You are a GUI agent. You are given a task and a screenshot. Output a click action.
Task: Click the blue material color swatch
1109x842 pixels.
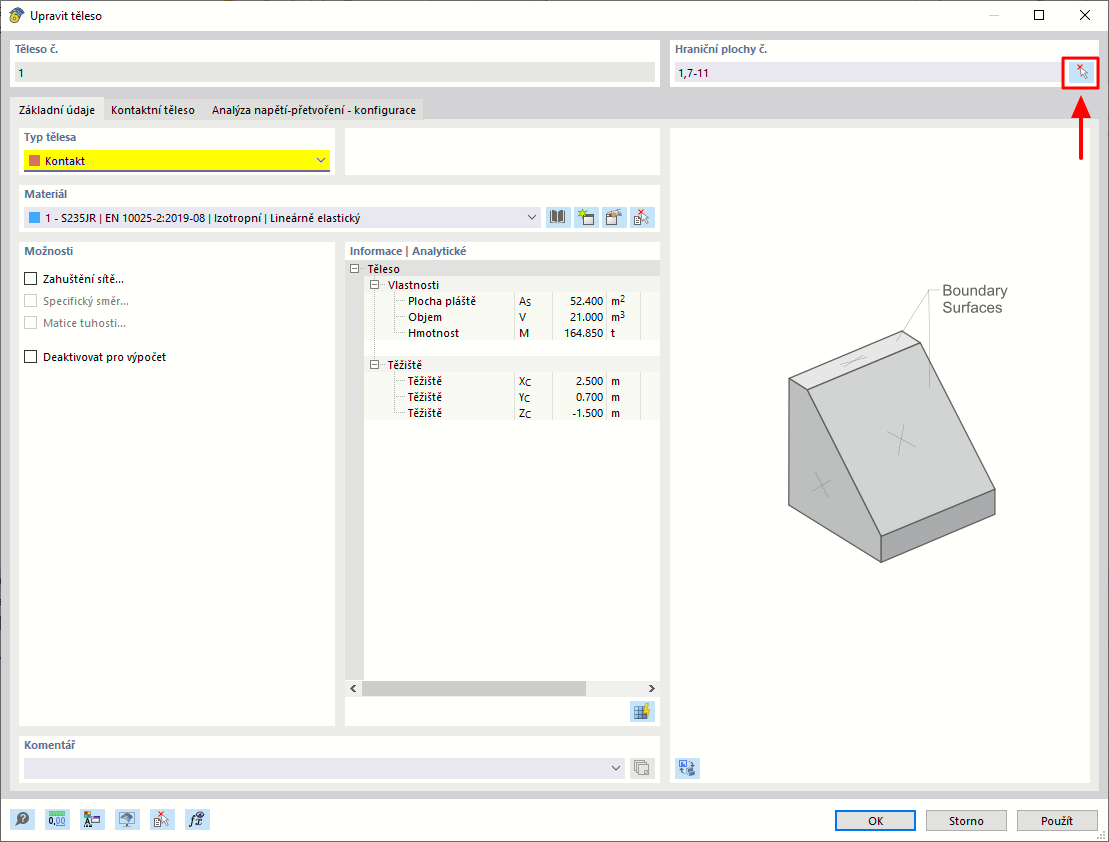pos(35,218)
